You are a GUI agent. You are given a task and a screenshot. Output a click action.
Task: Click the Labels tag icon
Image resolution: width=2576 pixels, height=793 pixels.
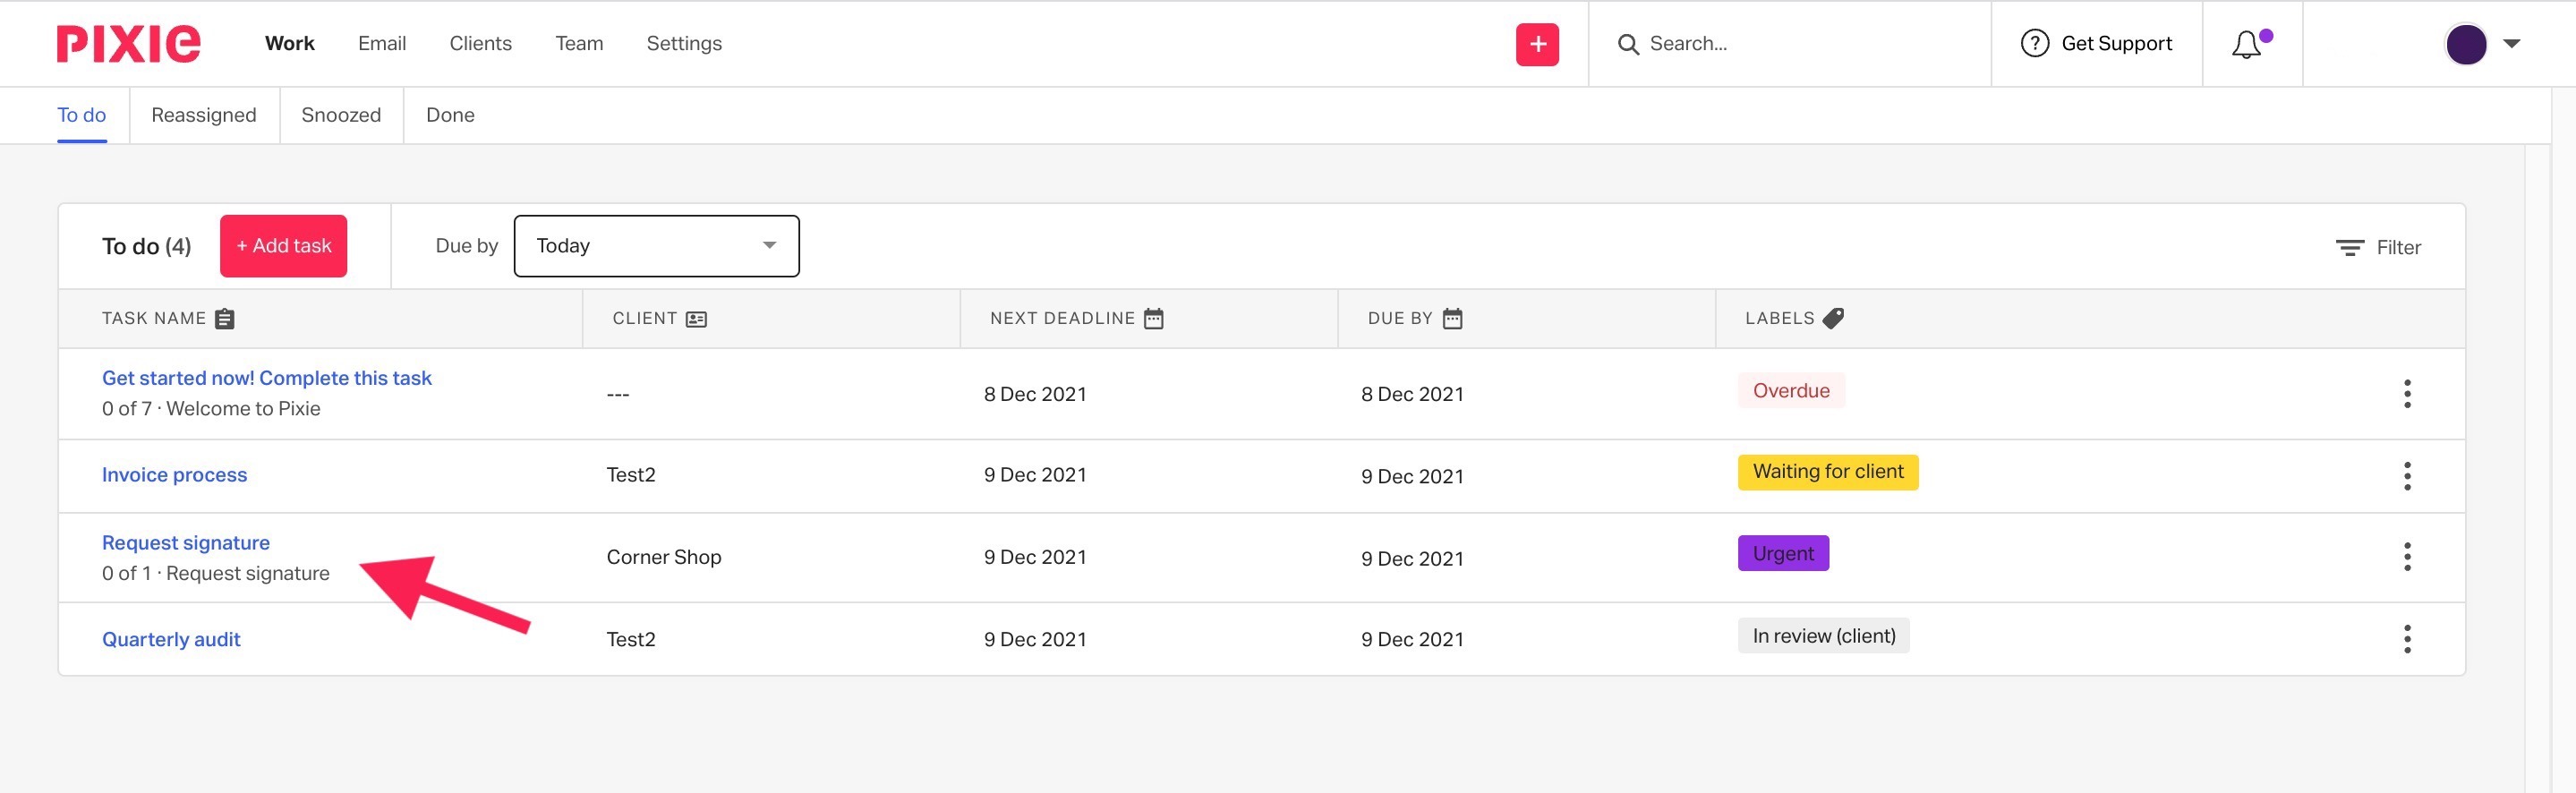[1833, 318]
